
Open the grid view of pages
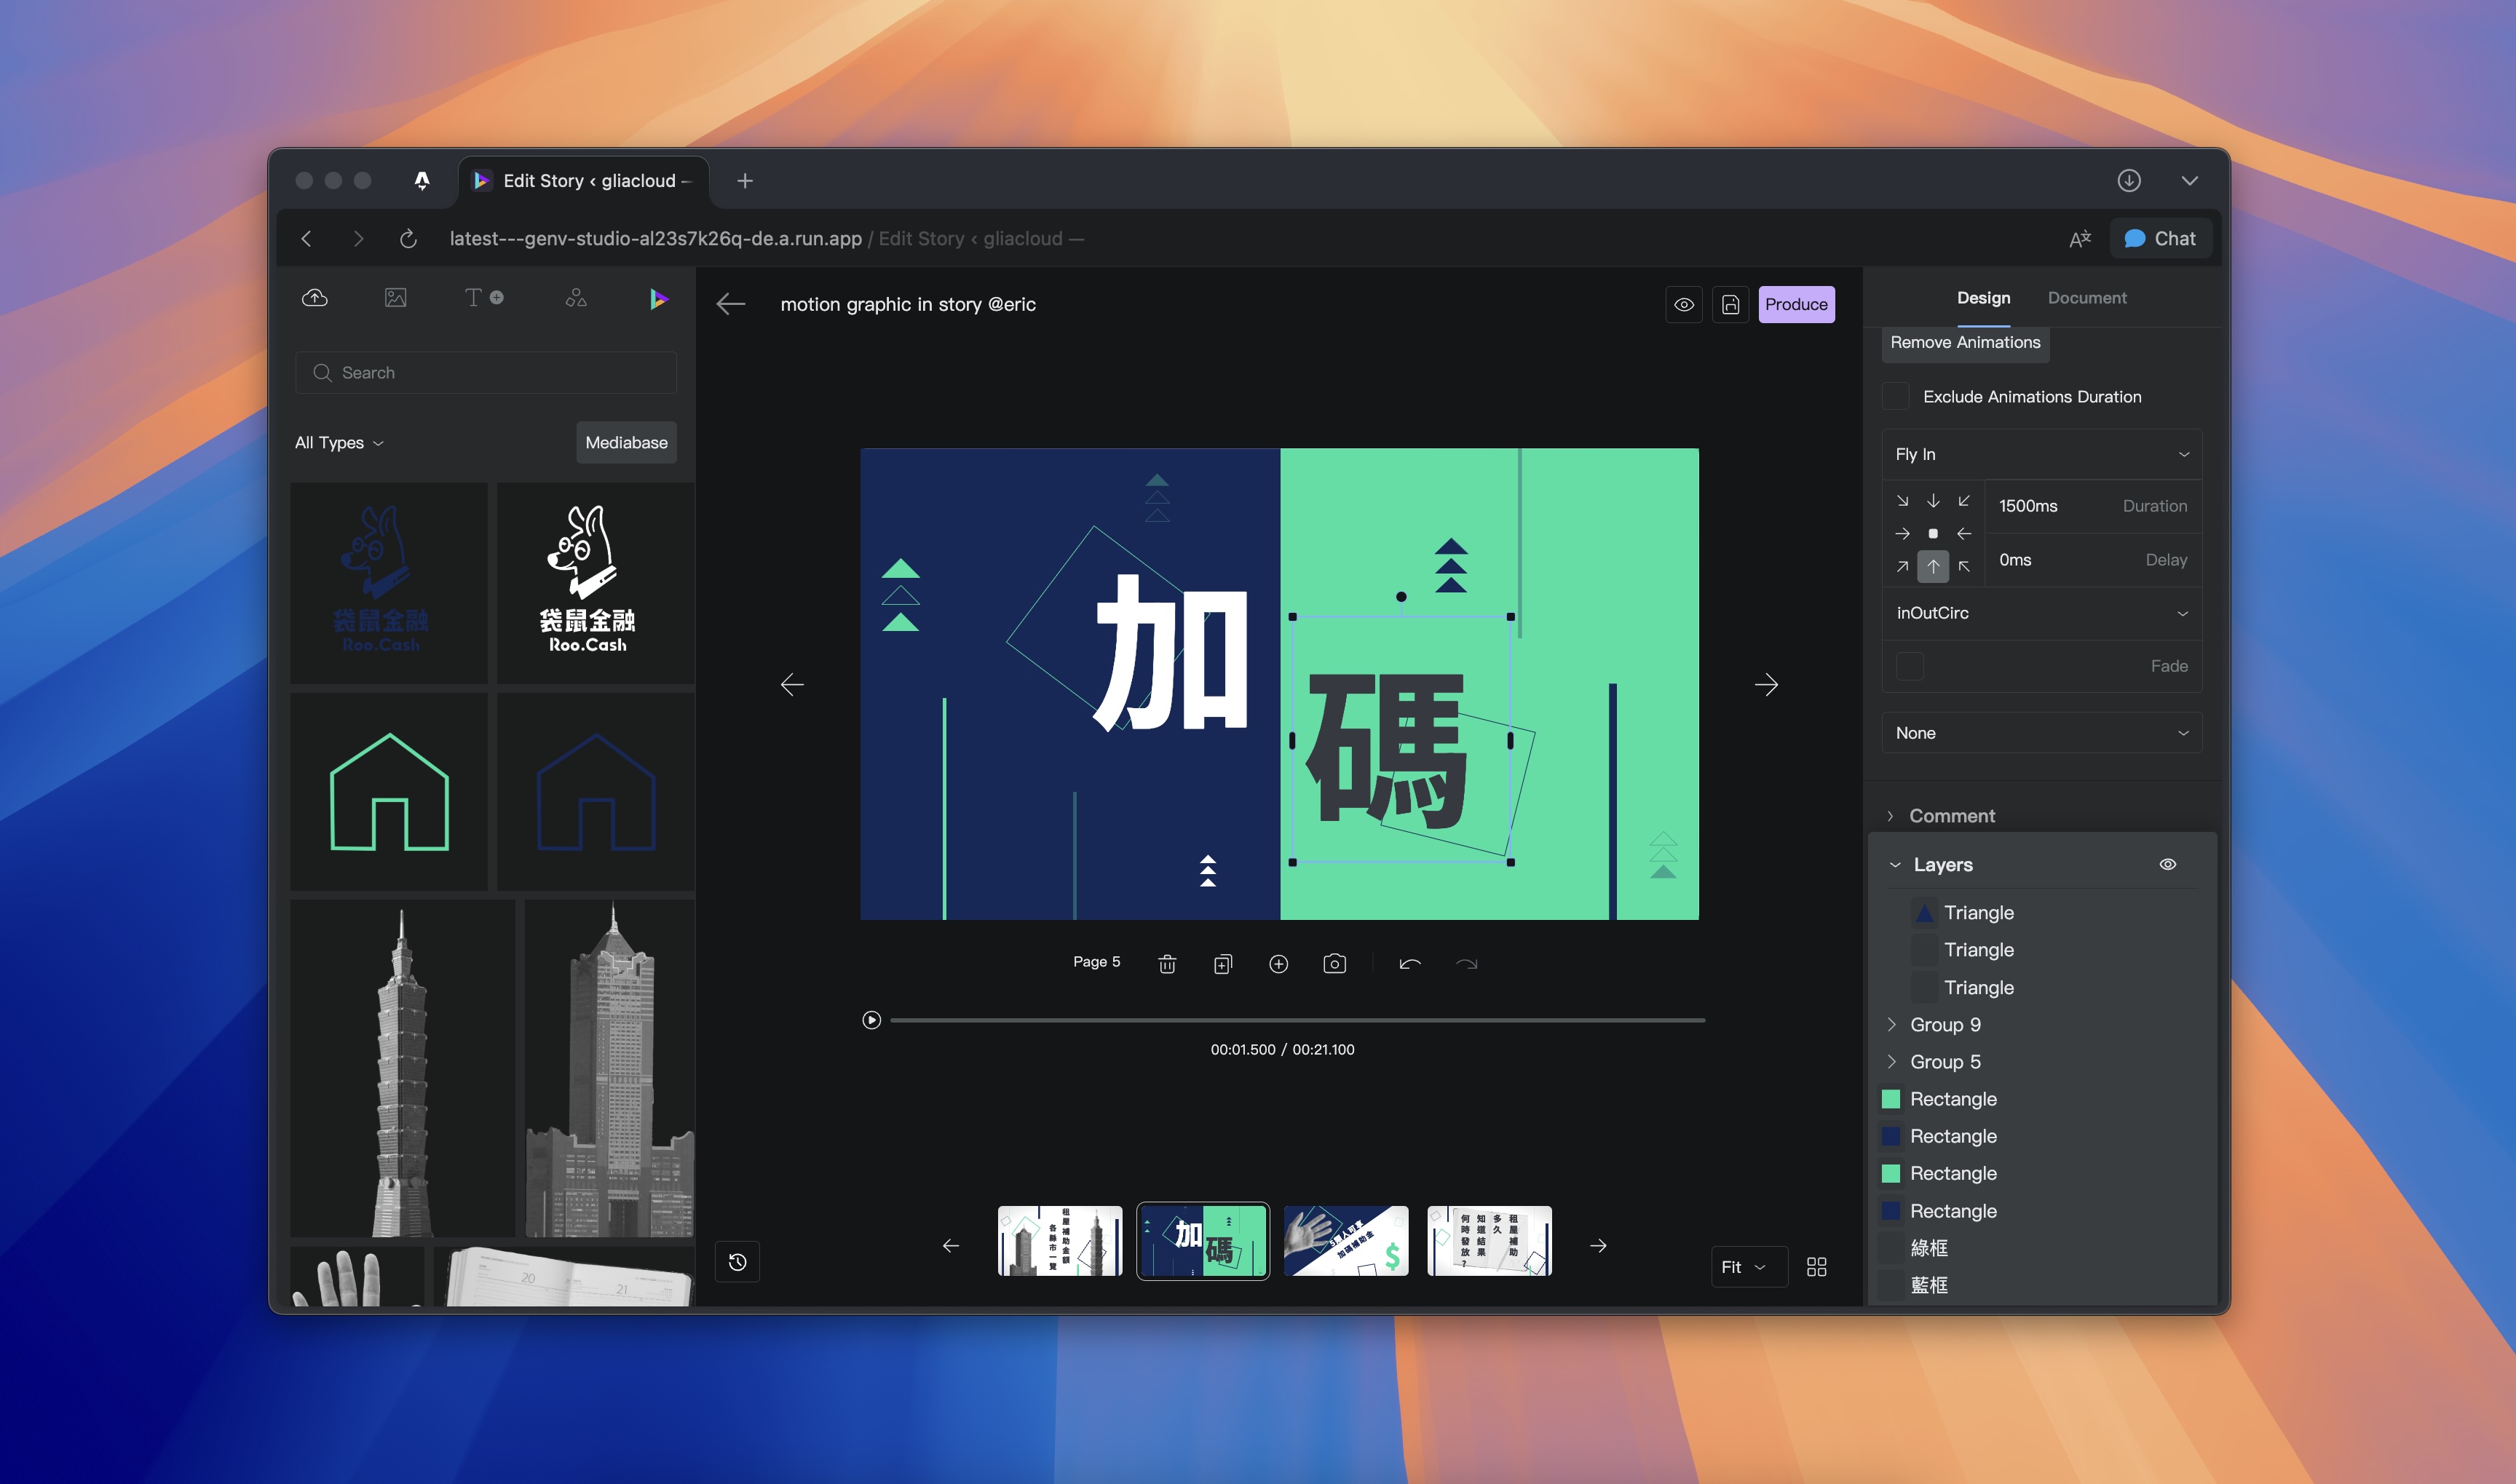point(1817,1267)
